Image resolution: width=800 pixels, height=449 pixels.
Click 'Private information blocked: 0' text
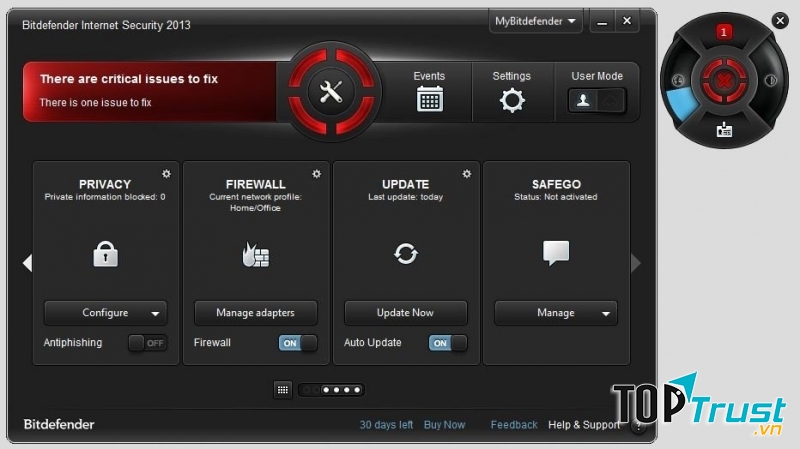pyautogui.click(x=105, y=197)
